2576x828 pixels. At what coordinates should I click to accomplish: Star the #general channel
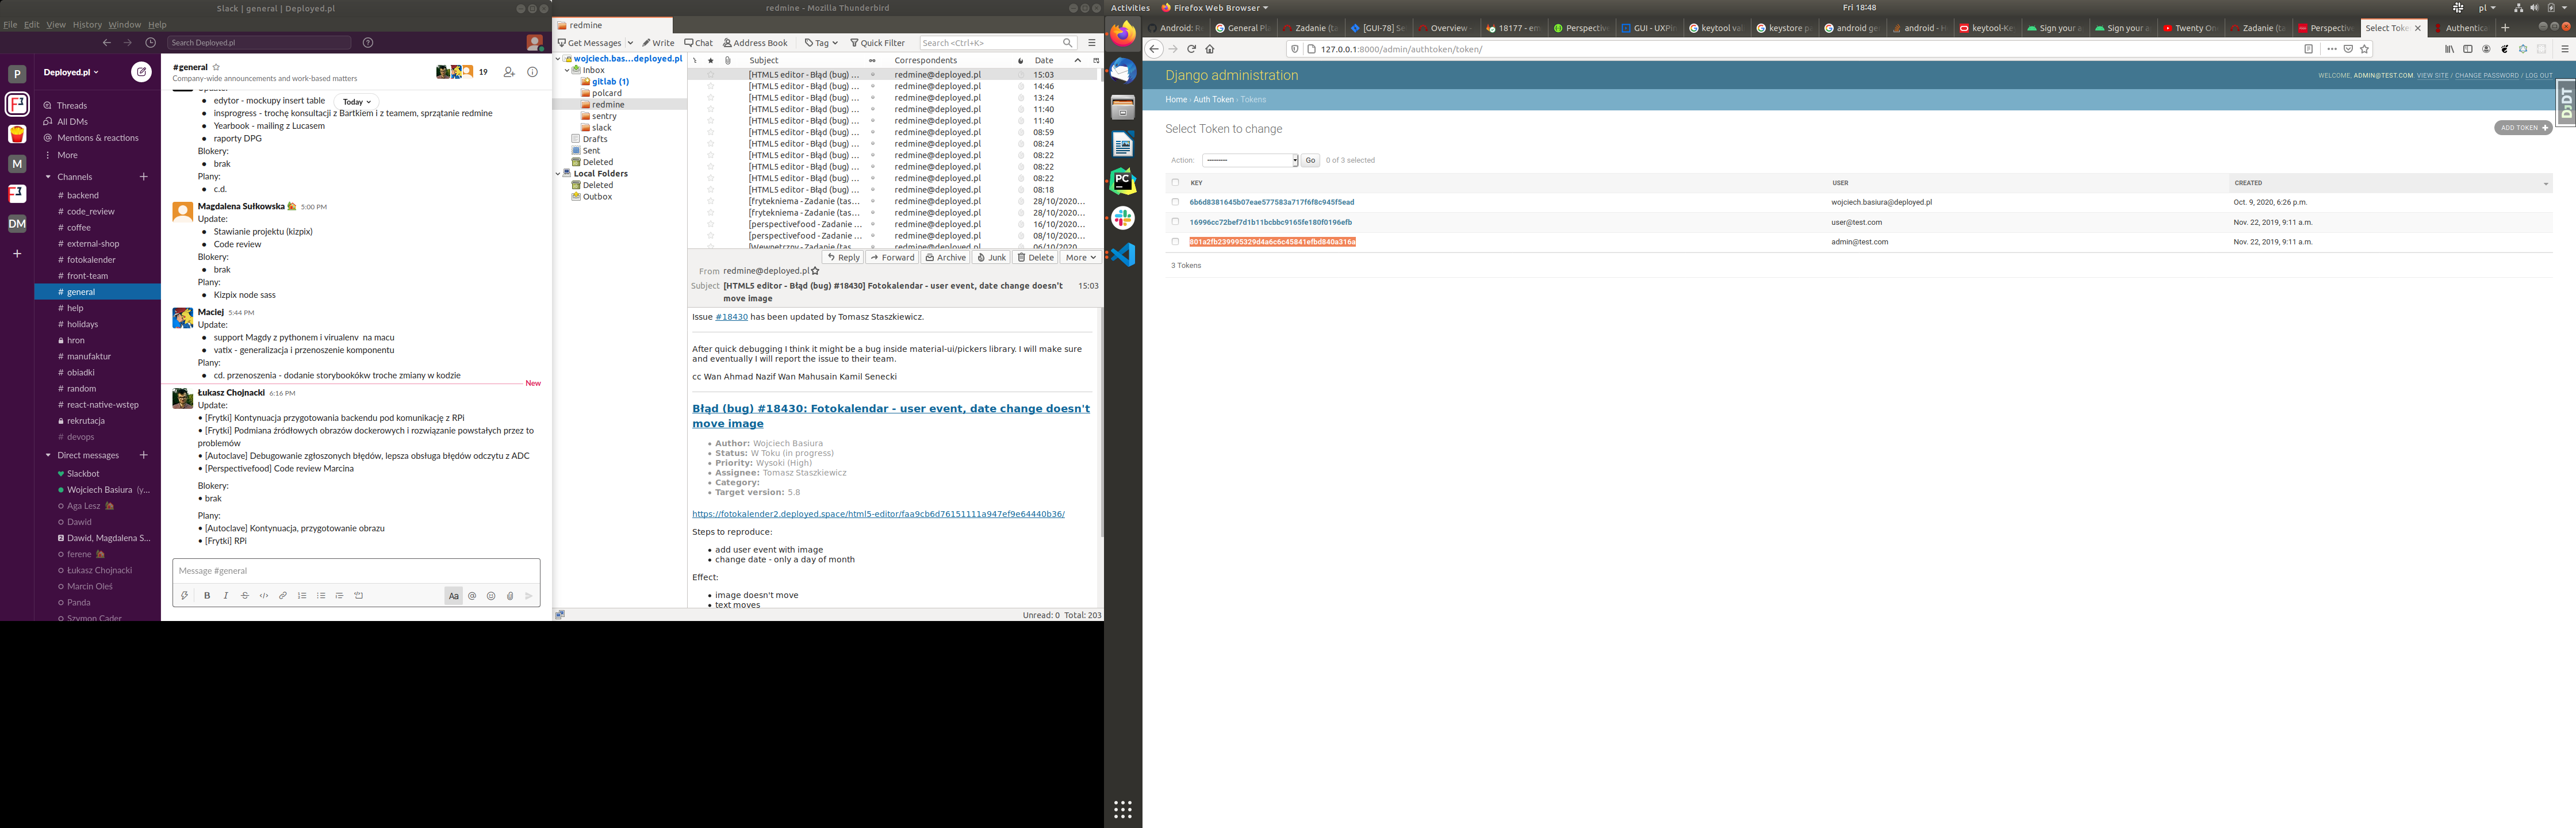(x=216, y=67)
